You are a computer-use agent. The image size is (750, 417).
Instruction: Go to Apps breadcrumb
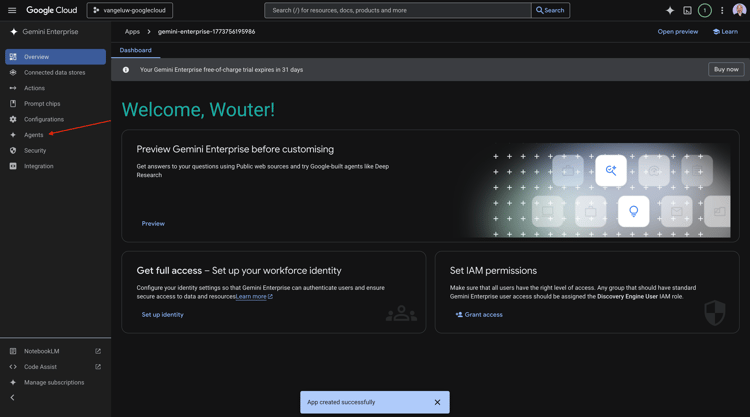click(x=132, y=32)
